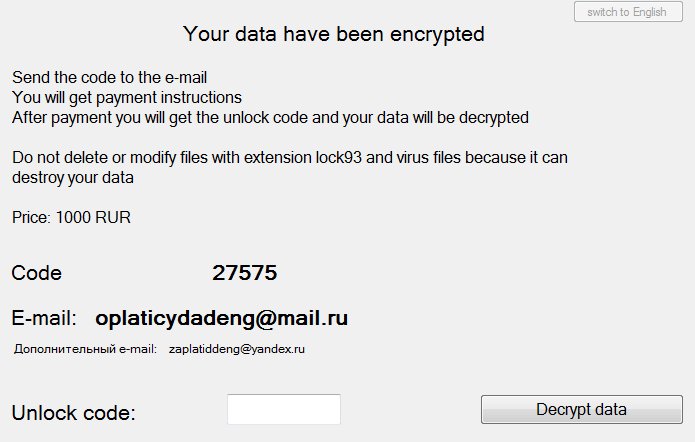Click the Decrypt data button

[581, 410]
